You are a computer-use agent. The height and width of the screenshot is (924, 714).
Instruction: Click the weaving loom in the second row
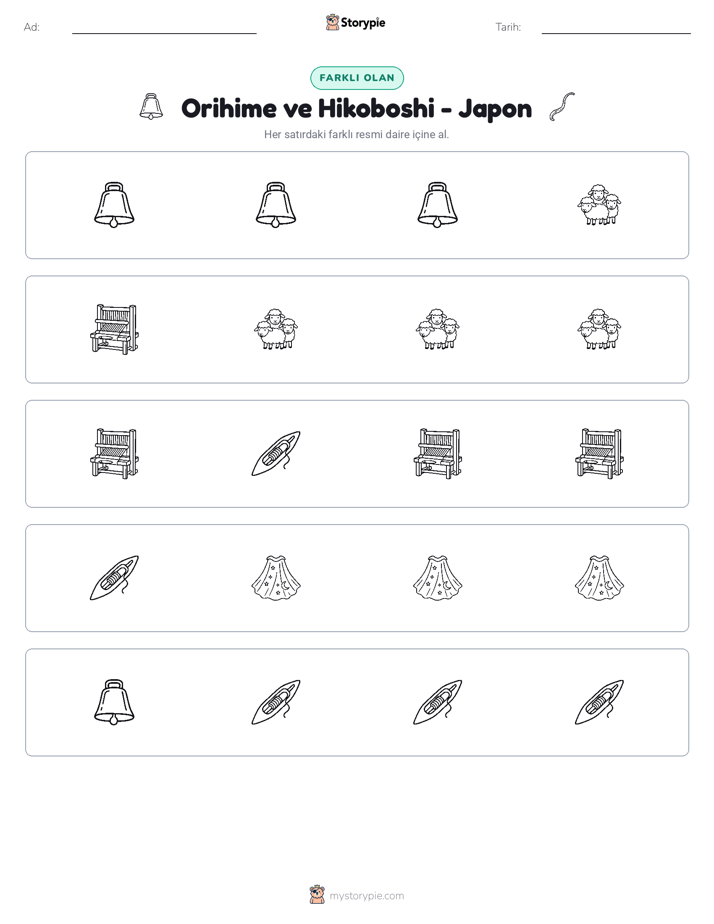pyautogui.click(x=114, y=329)
